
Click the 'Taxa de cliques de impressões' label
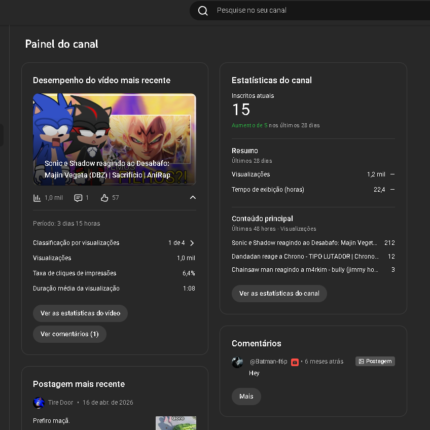click(74, 273)
